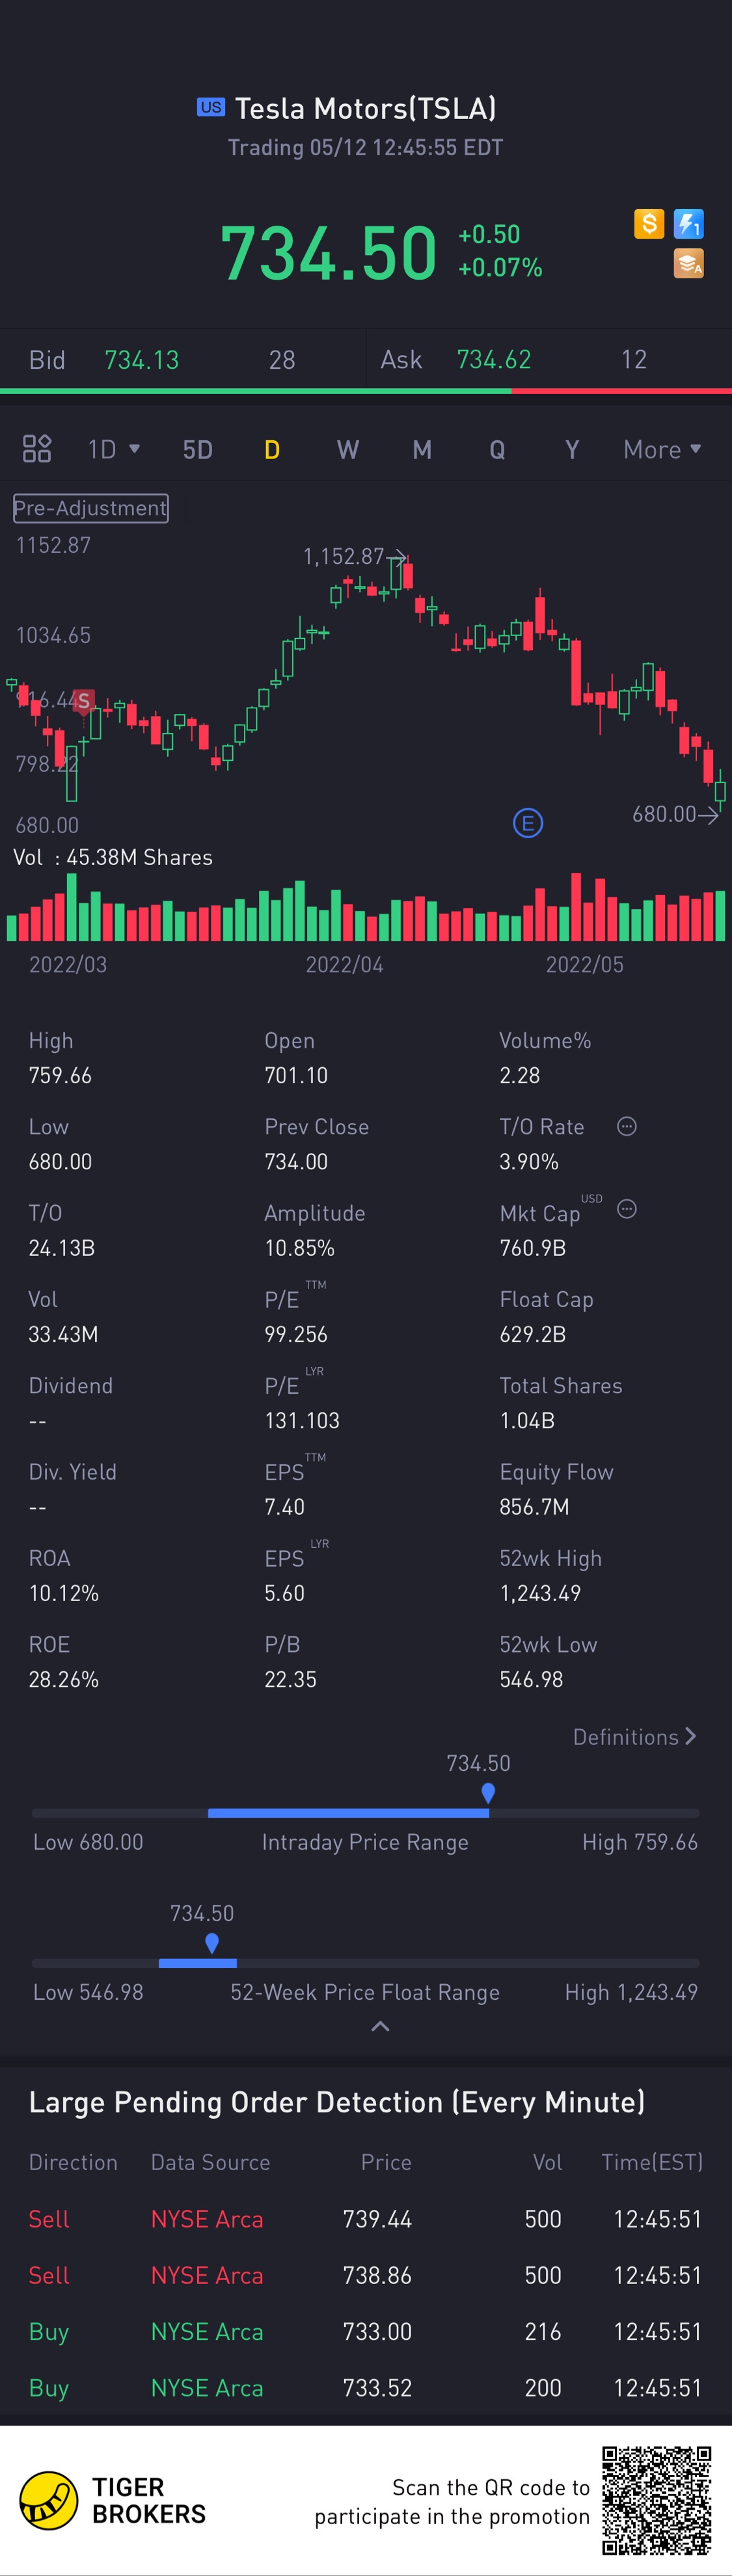Open the Definitions link

[634, 1737]
